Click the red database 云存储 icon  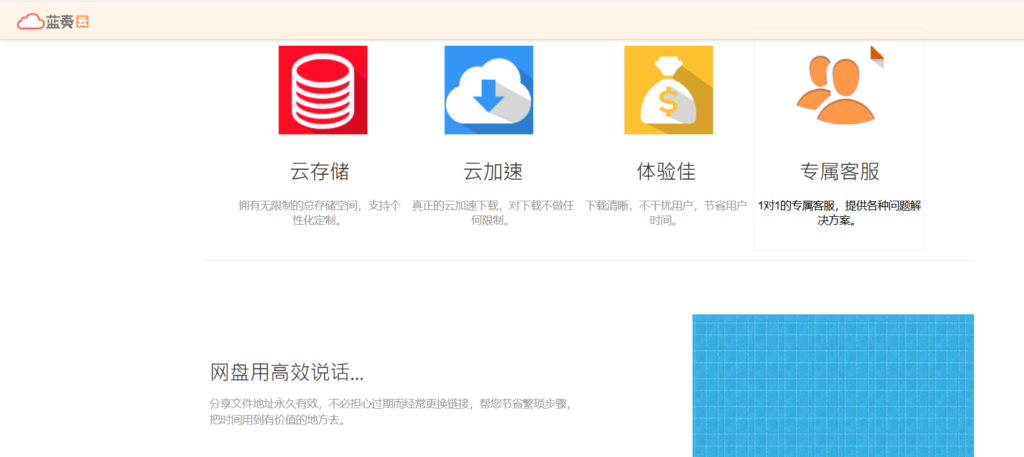point(323,90)
